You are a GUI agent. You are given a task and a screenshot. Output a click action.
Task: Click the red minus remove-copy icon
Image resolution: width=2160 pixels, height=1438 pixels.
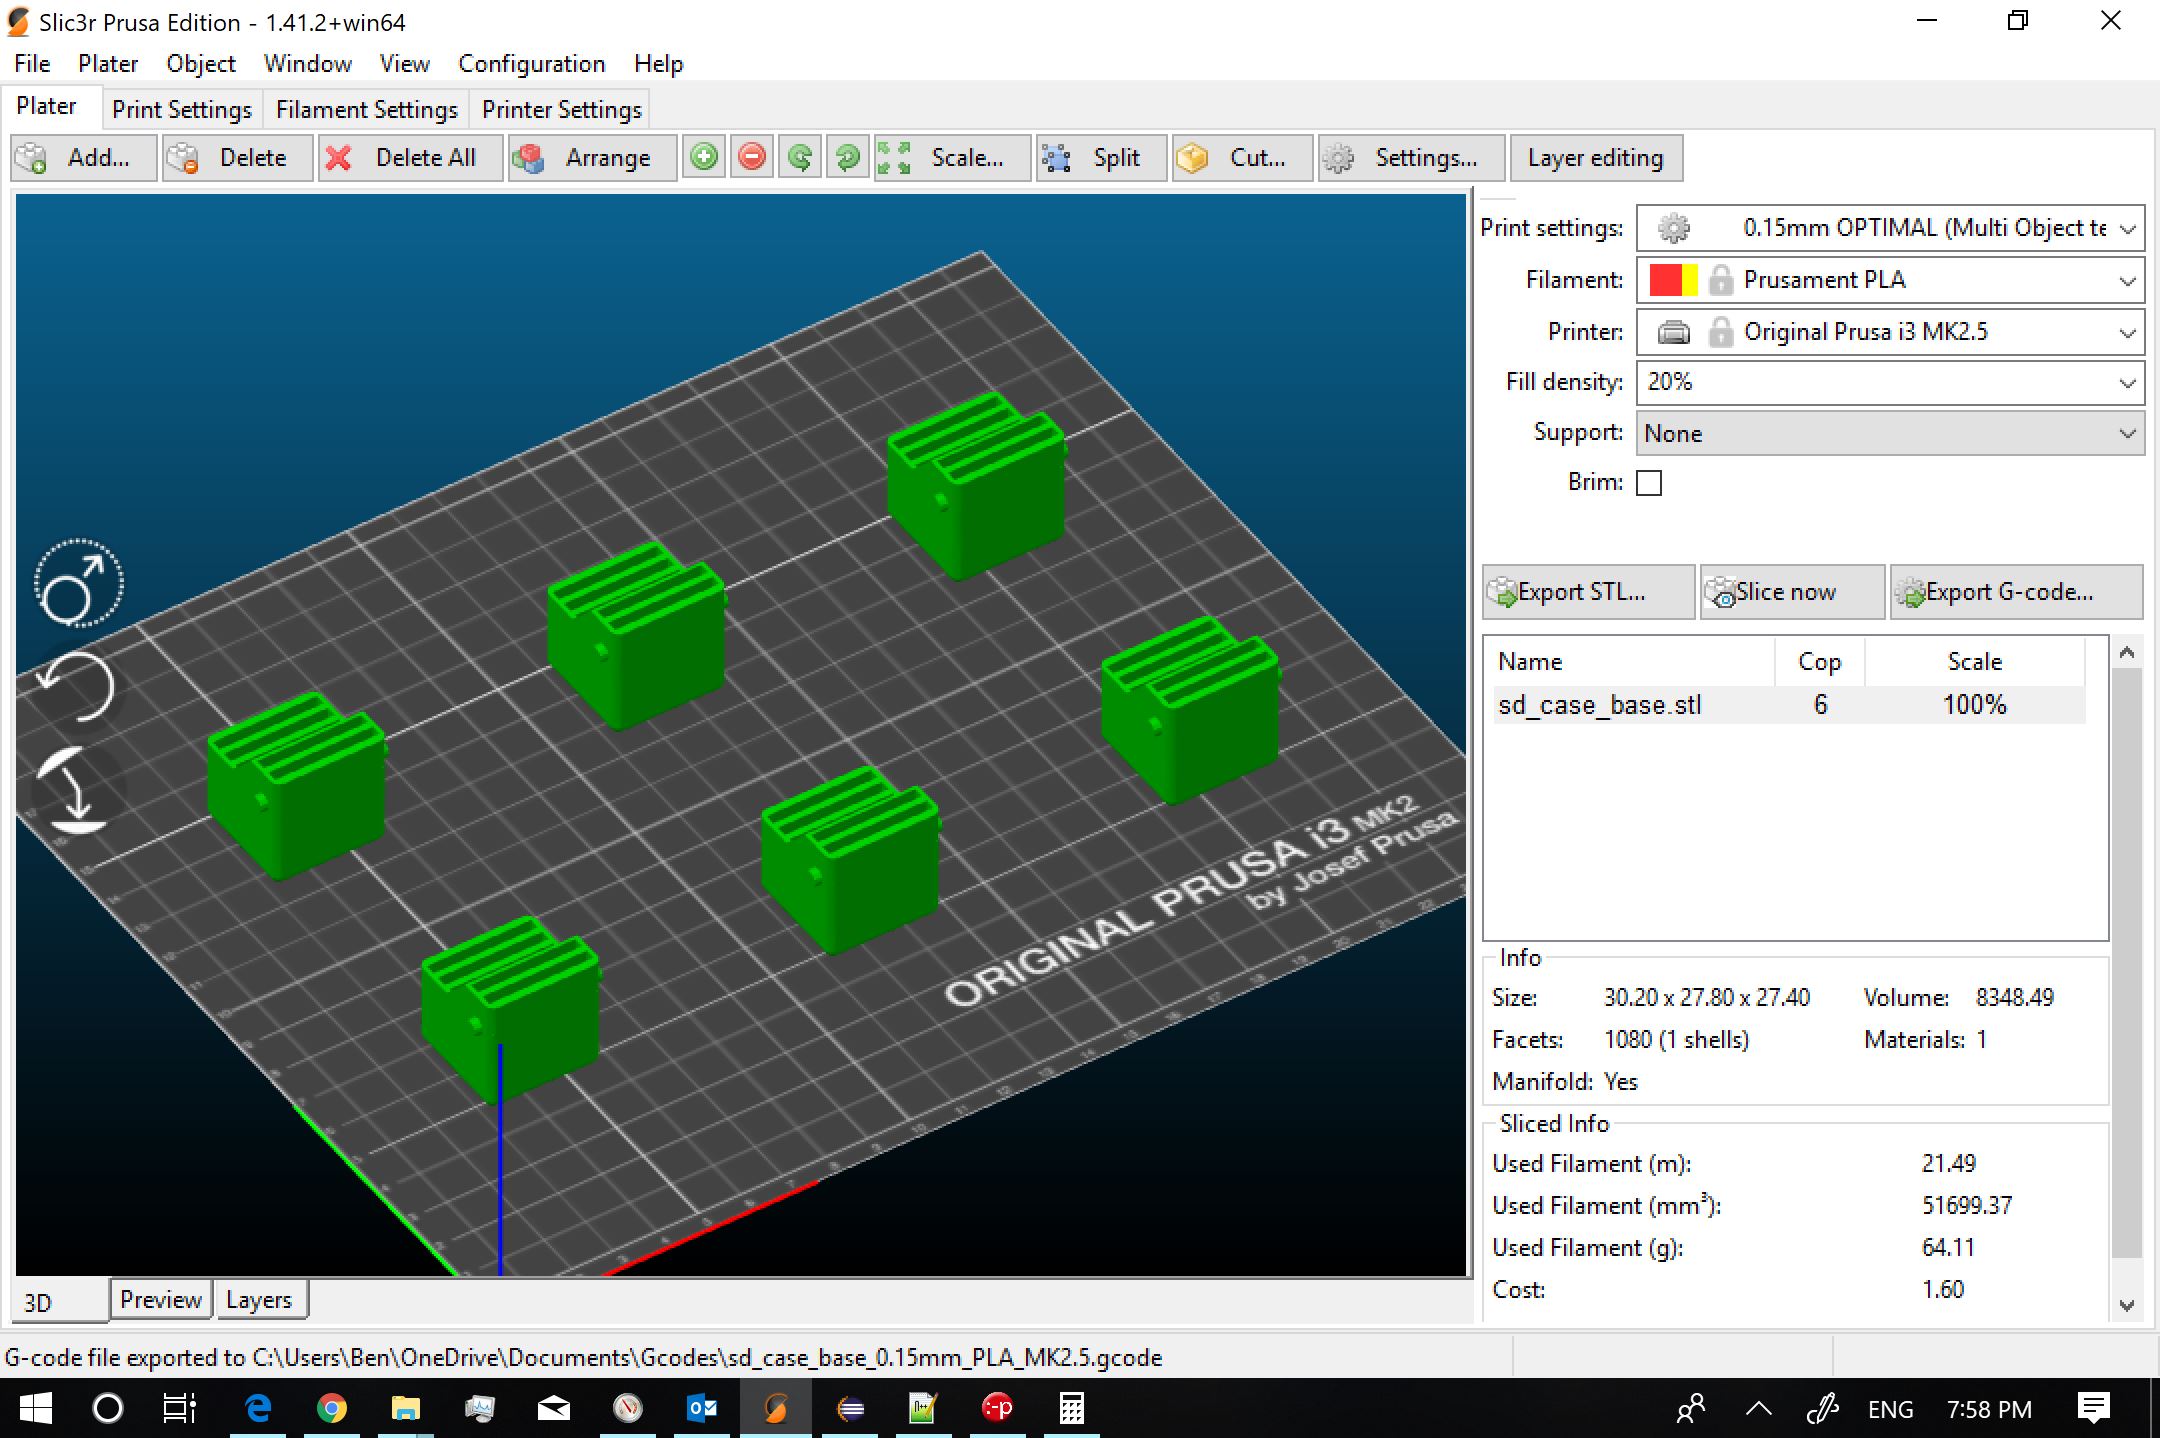[x=752, y=158]
